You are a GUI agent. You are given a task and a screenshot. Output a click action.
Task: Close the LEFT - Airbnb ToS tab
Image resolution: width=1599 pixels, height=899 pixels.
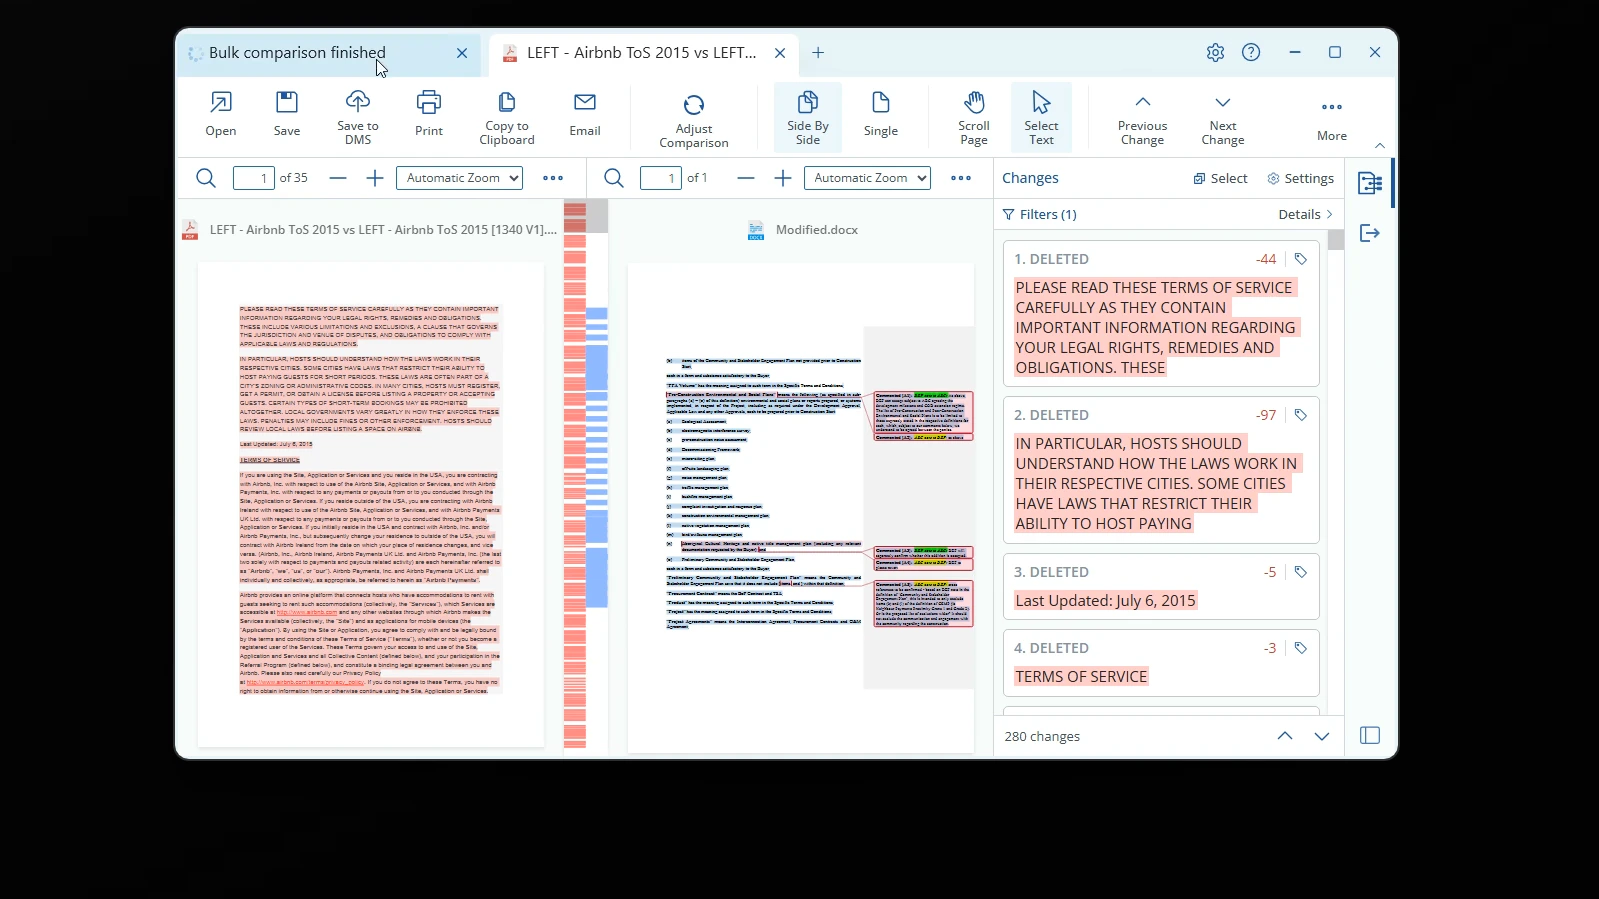click(x=780, y=53)
